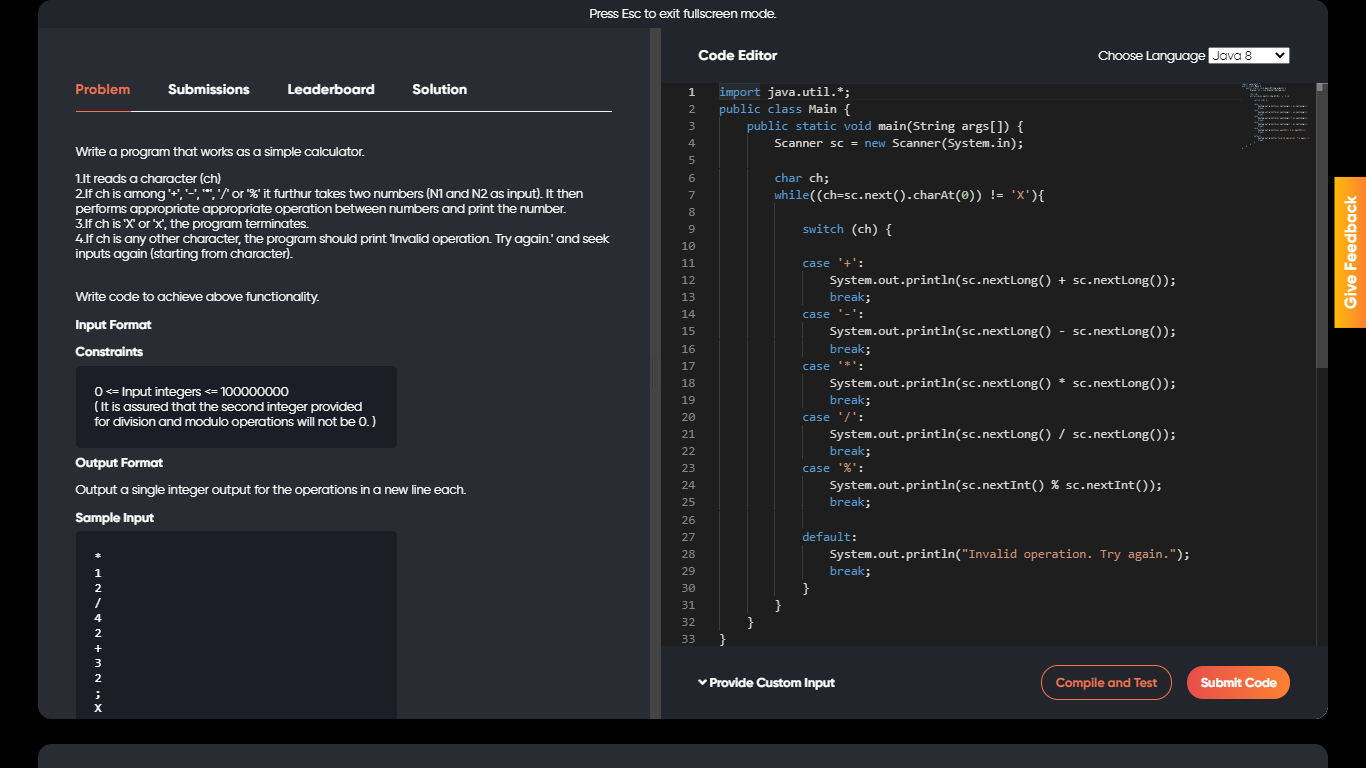
Task: Place cursor on the import java.util line
Action: 784,92
